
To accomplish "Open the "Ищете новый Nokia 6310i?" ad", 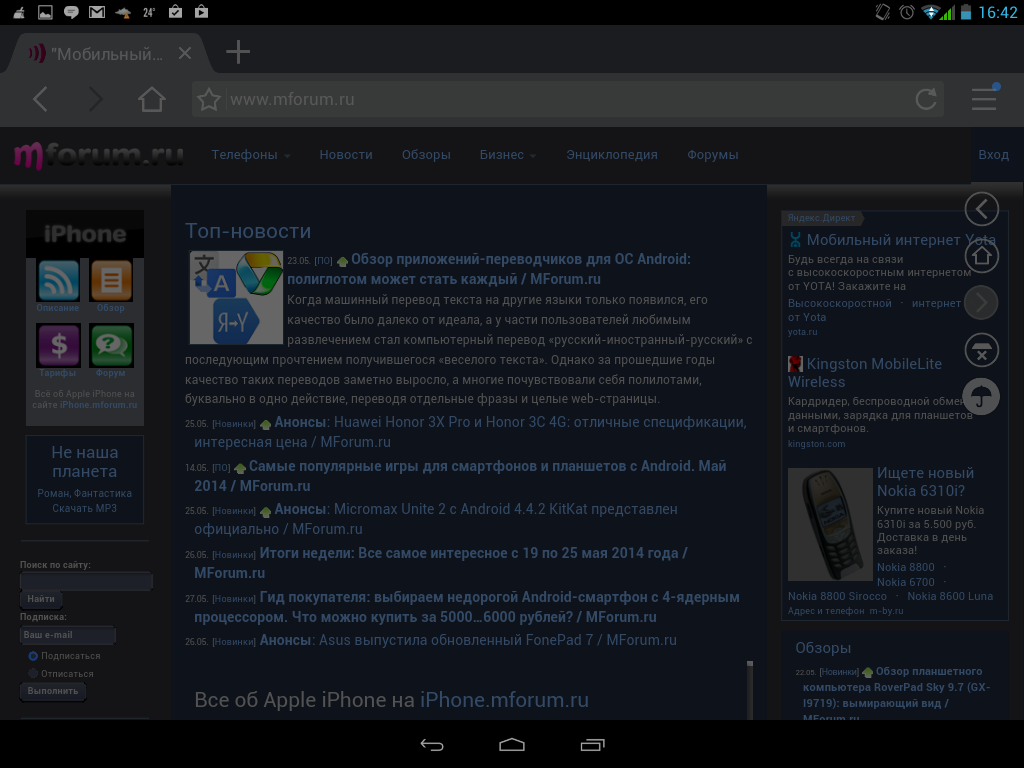I will [x=925, y=481].
